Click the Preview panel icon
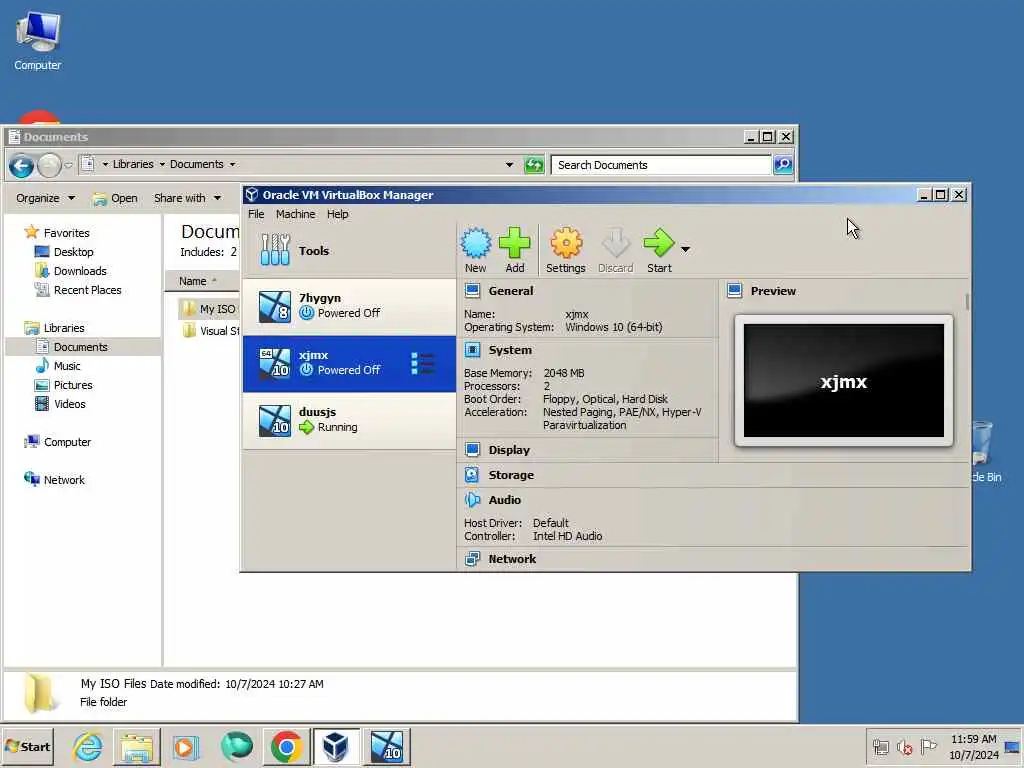Image resolution: width=1024 pixels, height=768 pixels. (x=735, y=291)
